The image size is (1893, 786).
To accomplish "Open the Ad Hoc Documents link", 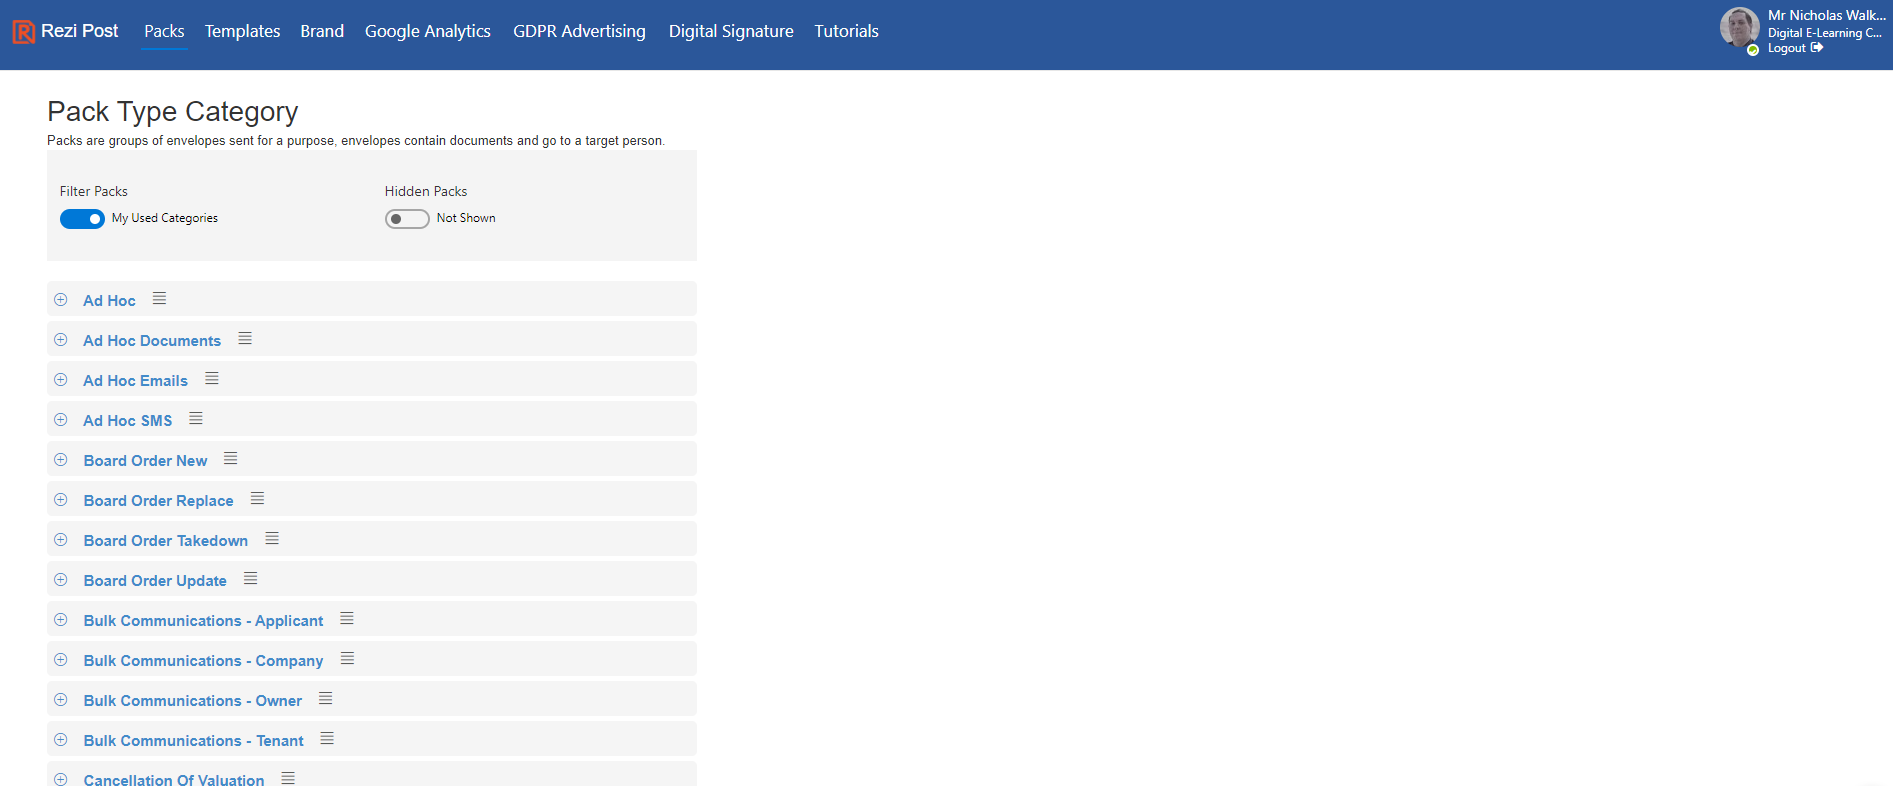I will tap(152, 340).
